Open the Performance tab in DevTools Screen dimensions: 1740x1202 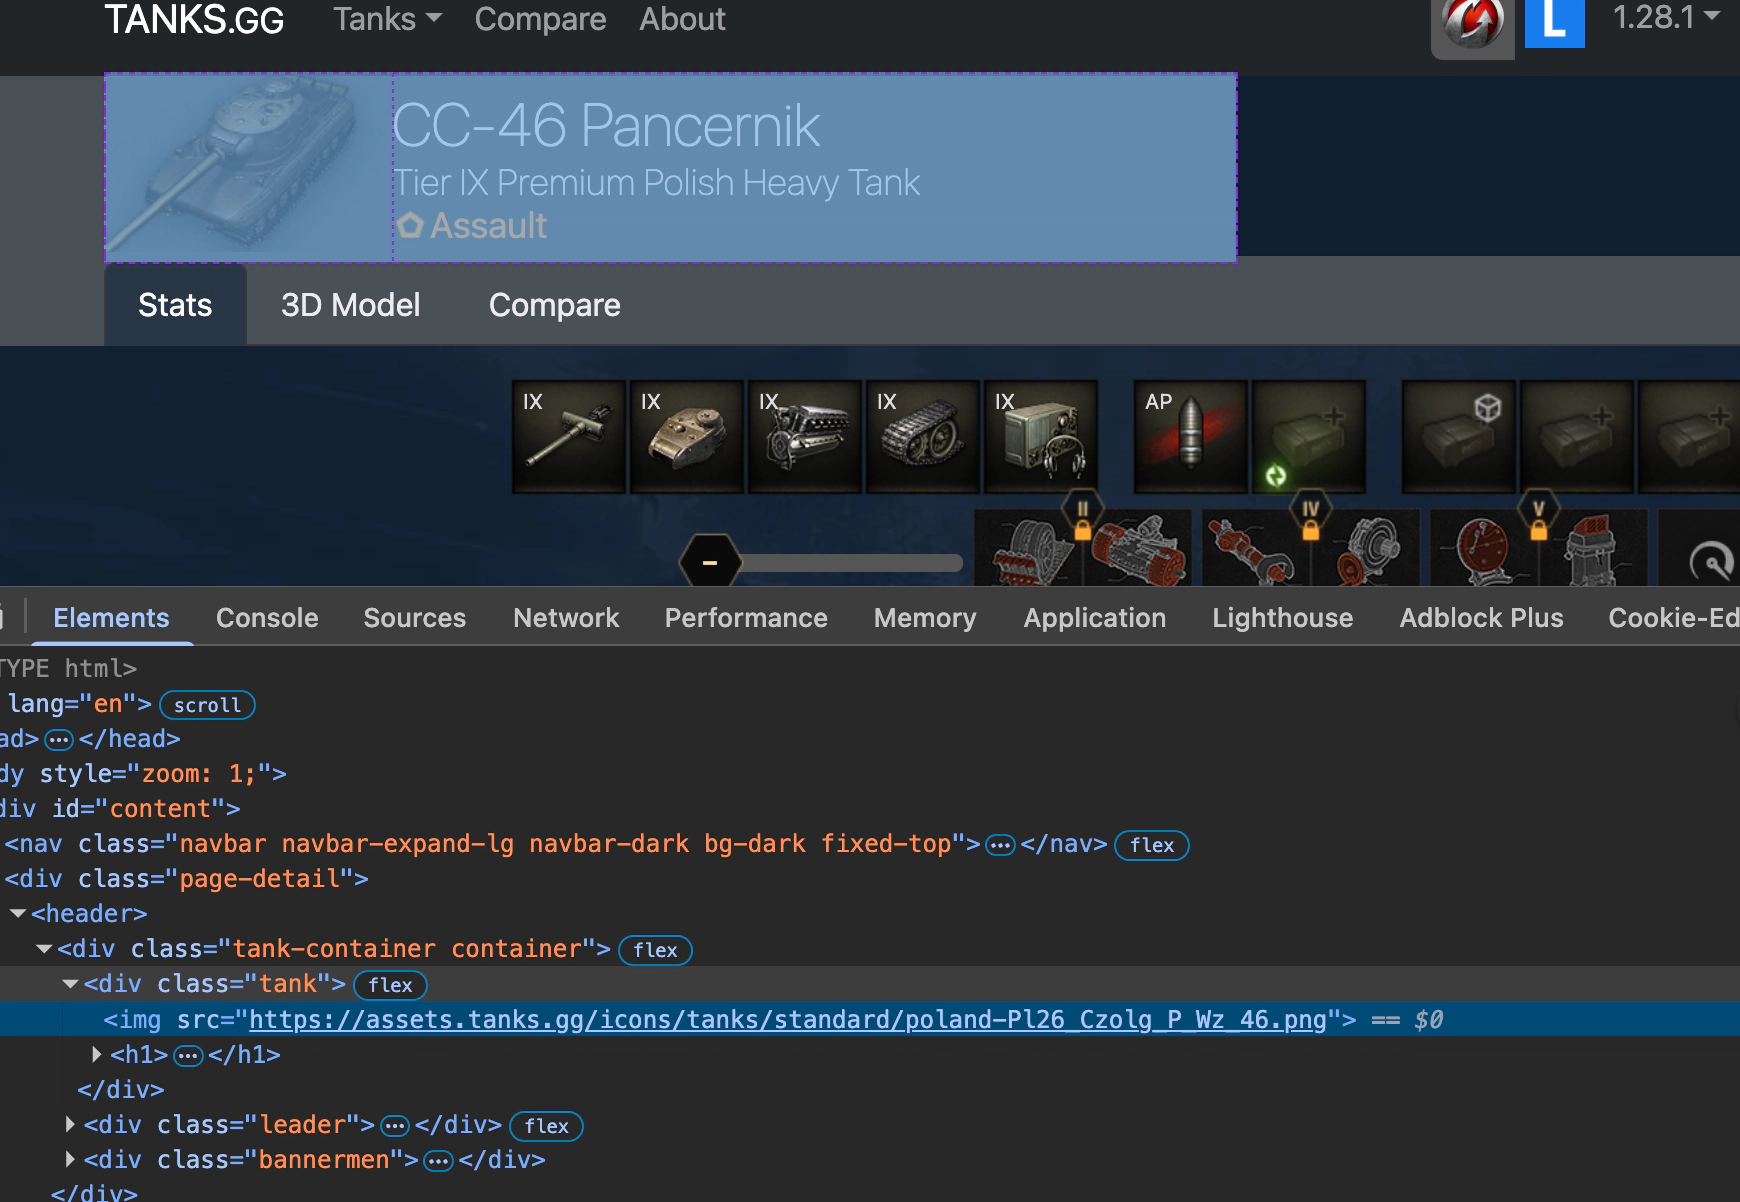pos(746,618)
